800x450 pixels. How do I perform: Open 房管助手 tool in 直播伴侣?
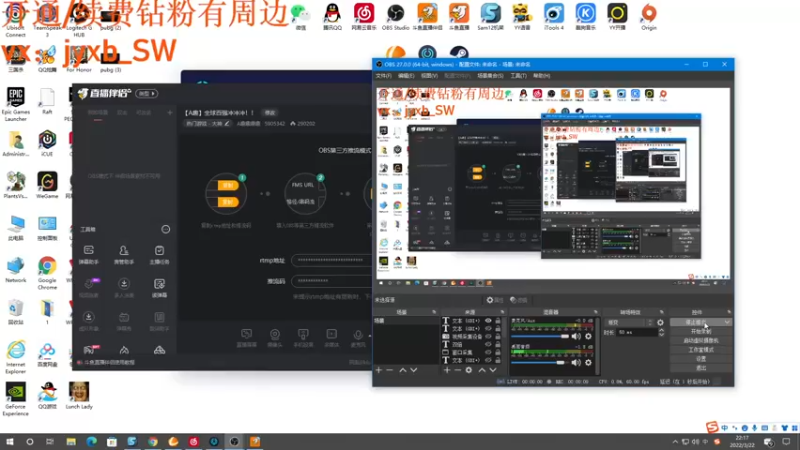pos(124,254)
